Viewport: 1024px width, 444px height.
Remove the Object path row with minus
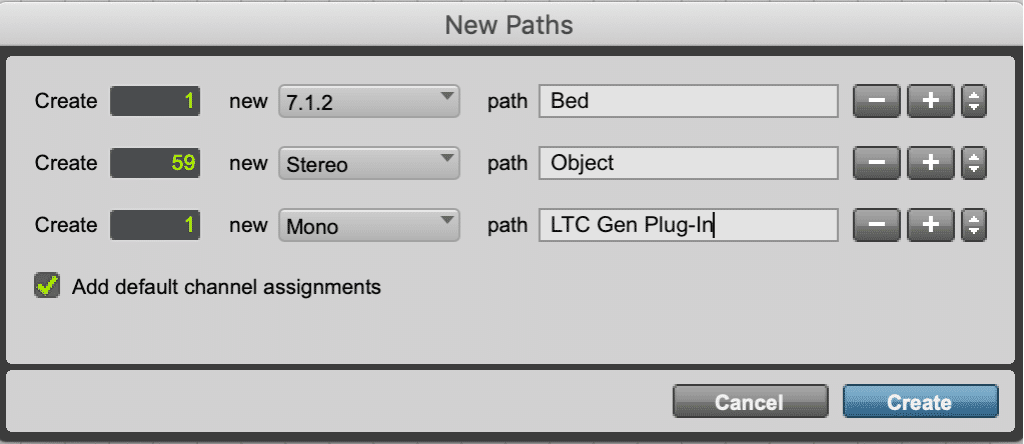tap(877, 163)
